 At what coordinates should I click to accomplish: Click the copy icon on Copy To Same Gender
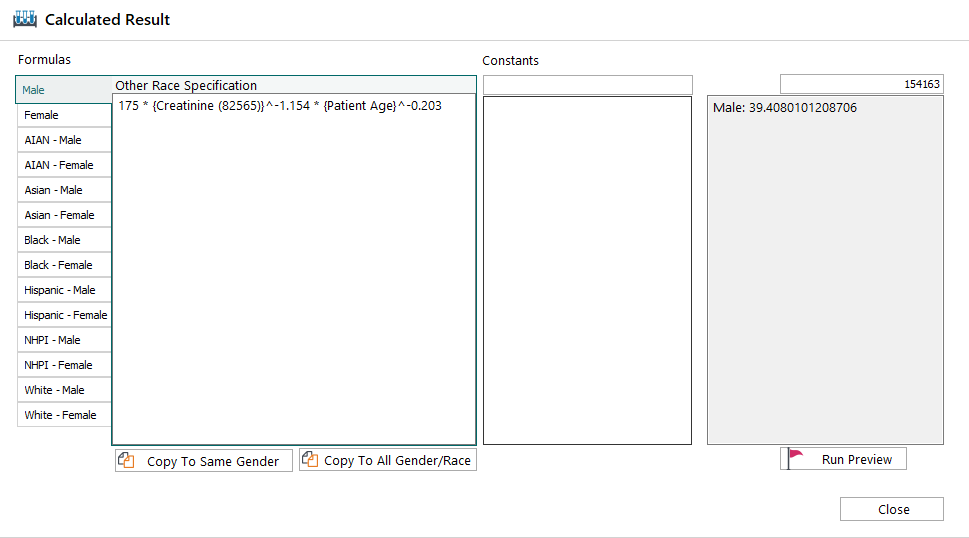click(126, 460)
